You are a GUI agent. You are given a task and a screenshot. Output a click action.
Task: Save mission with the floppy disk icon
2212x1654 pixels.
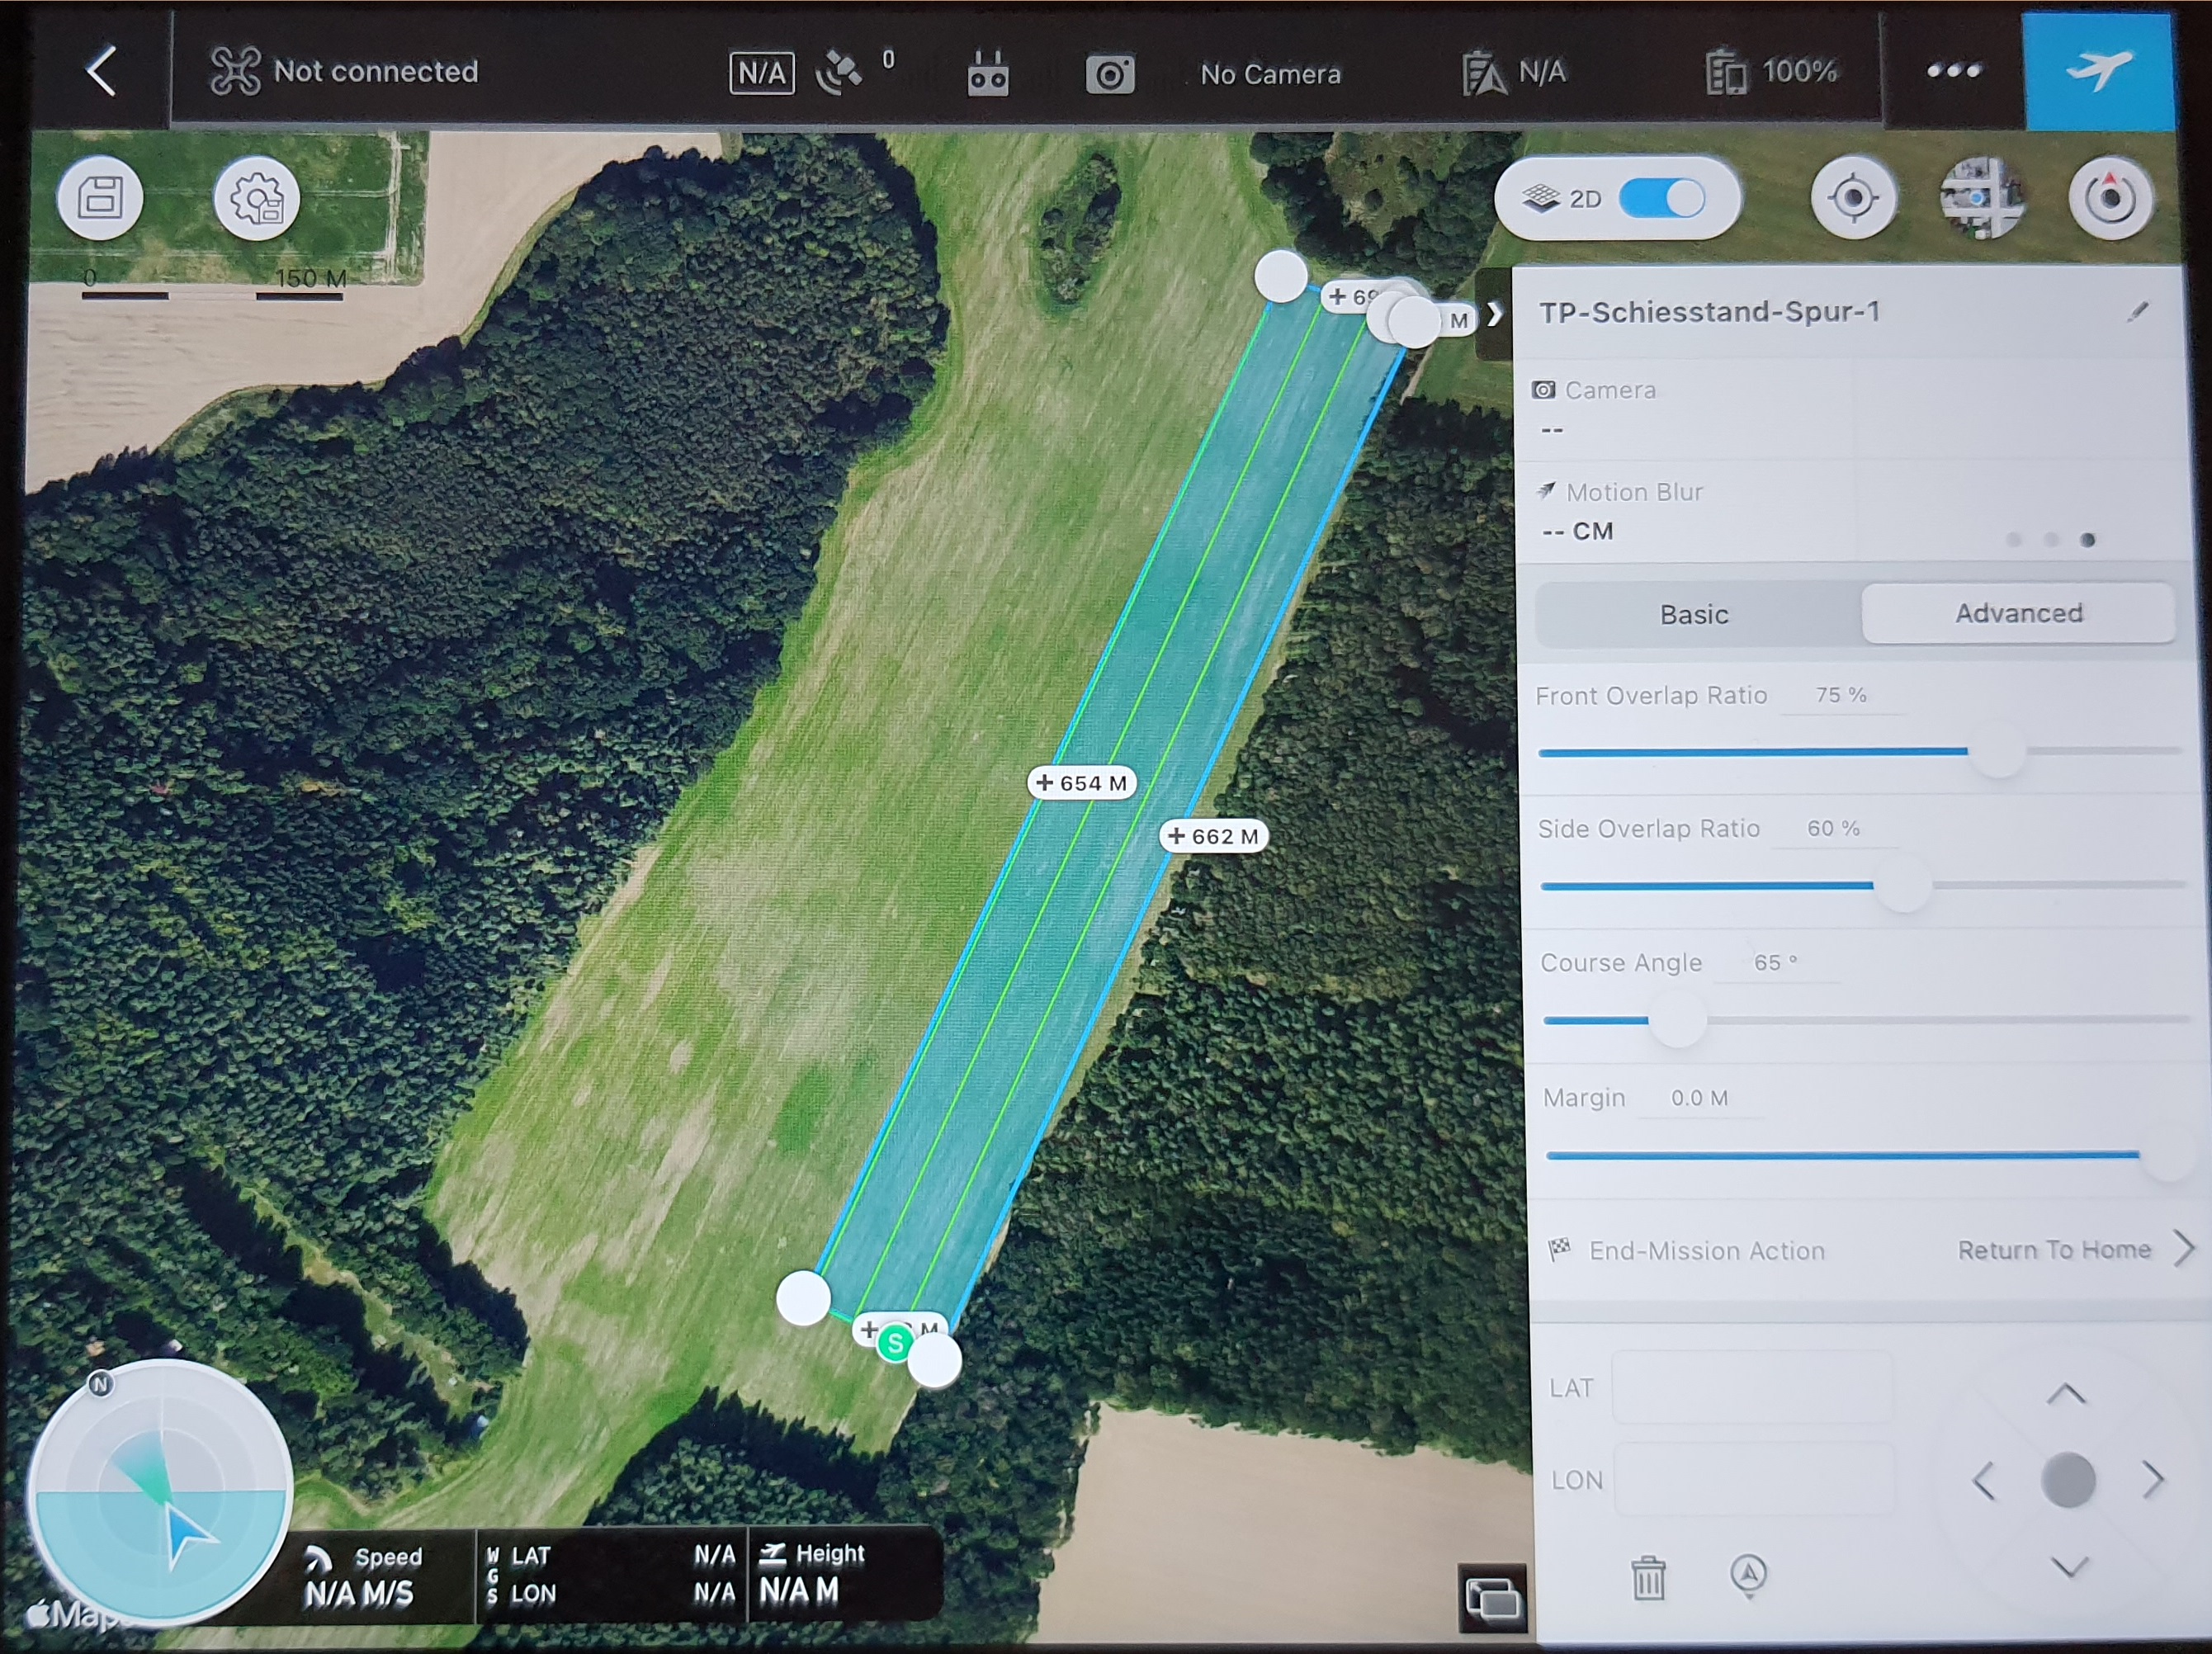101,198
